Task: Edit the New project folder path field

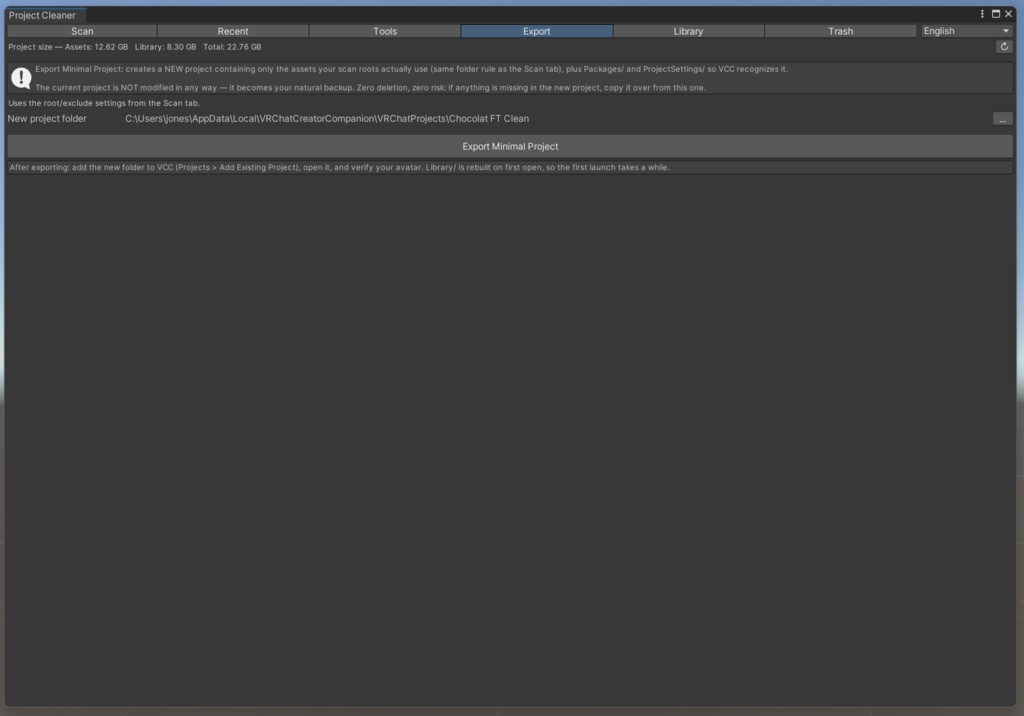Action: (x=557, y=119)
